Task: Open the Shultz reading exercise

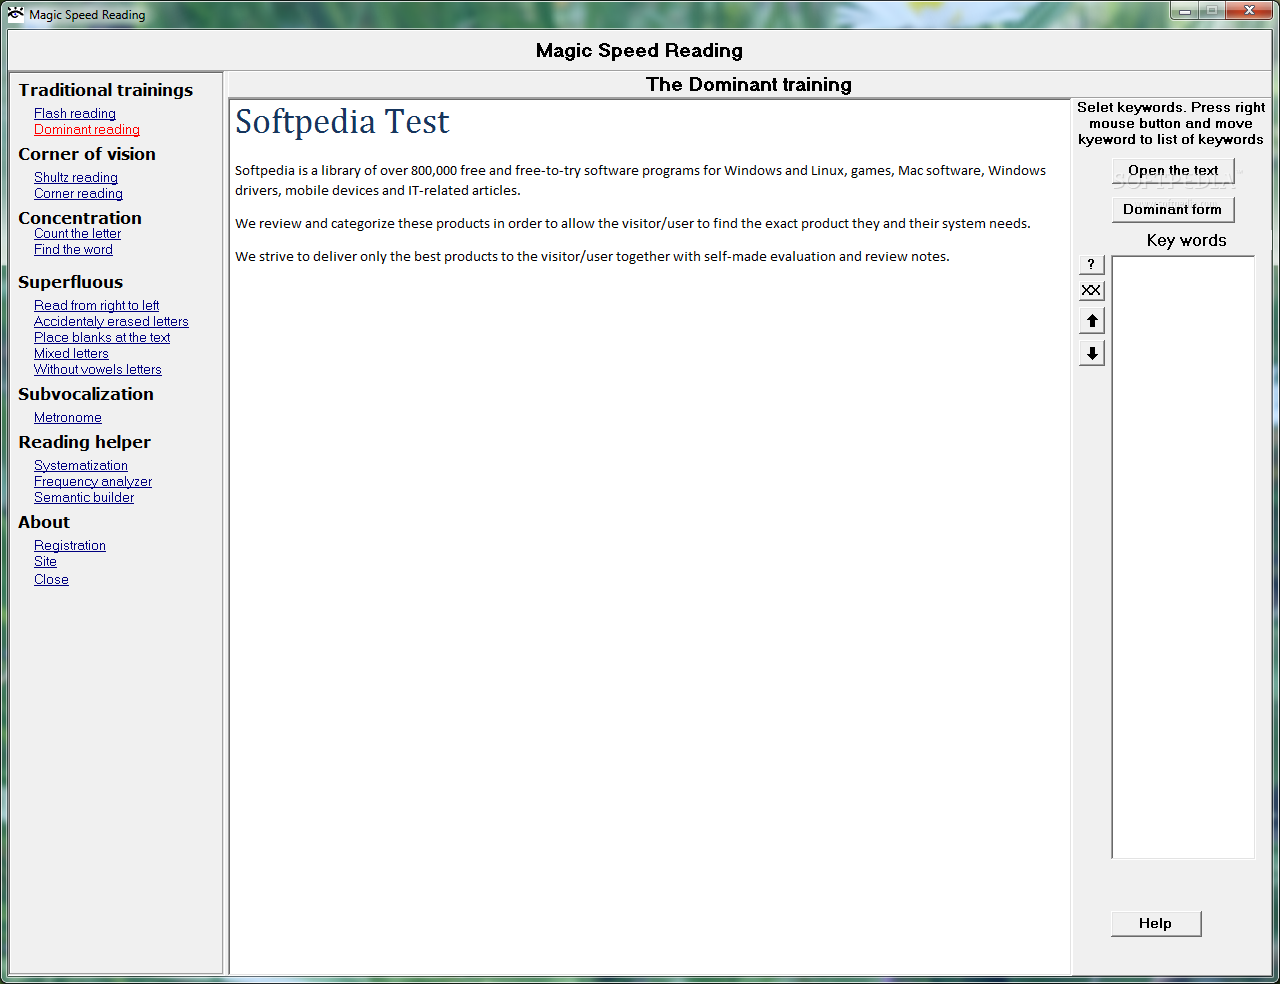Action: pos(76,178)
